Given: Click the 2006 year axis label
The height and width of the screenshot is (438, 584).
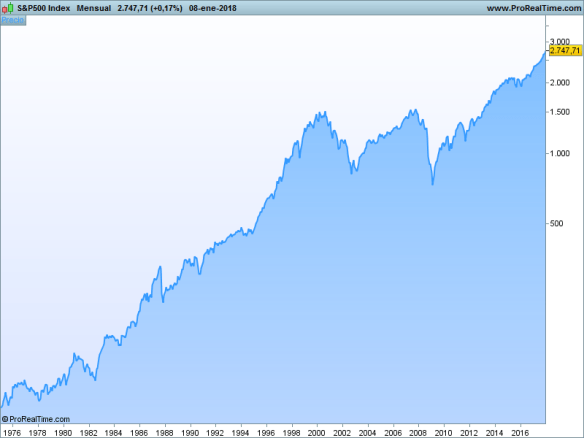Looking at the screenshot, I should 393,433.
